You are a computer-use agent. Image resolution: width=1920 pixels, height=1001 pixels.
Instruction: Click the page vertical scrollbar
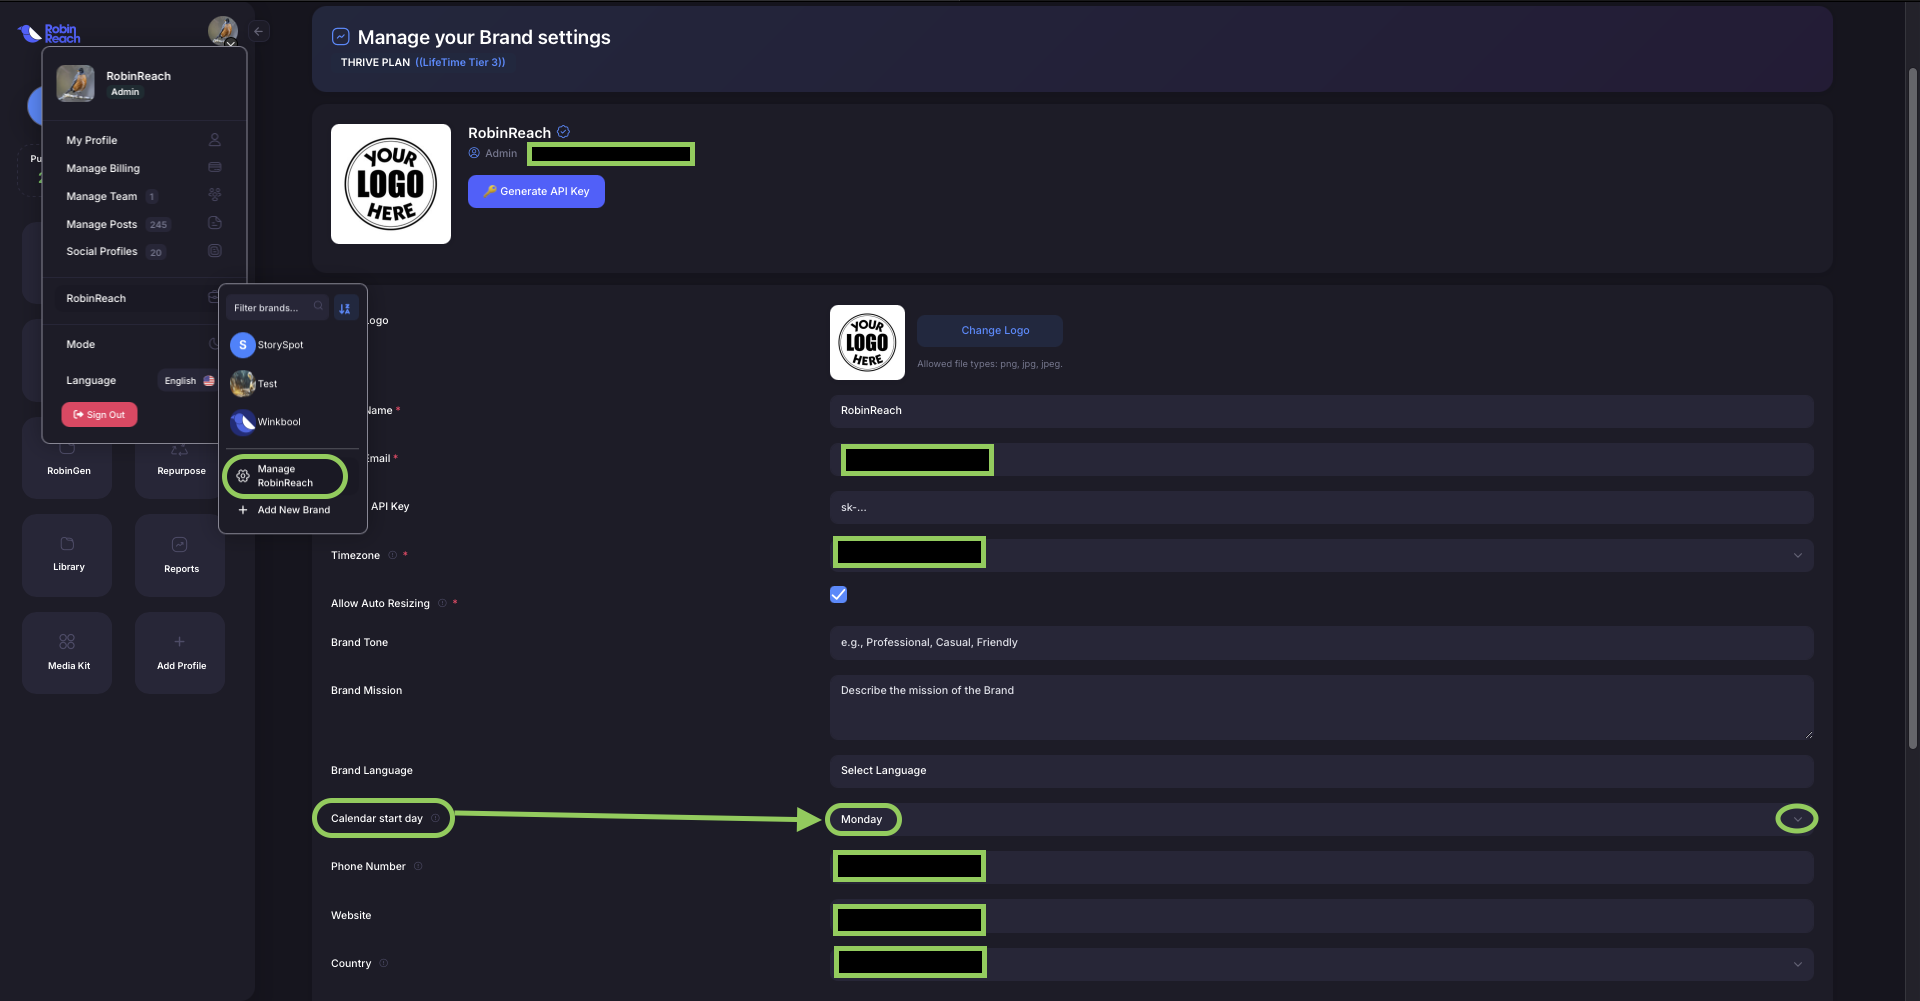(1913, 410)
